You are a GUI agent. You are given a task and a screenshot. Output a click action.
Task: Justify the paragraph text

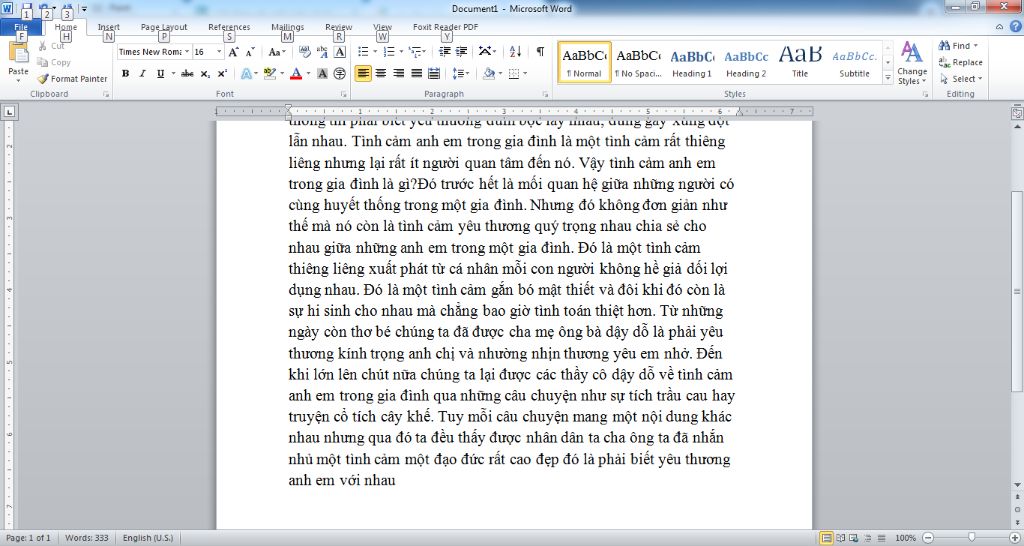[416, 74]
